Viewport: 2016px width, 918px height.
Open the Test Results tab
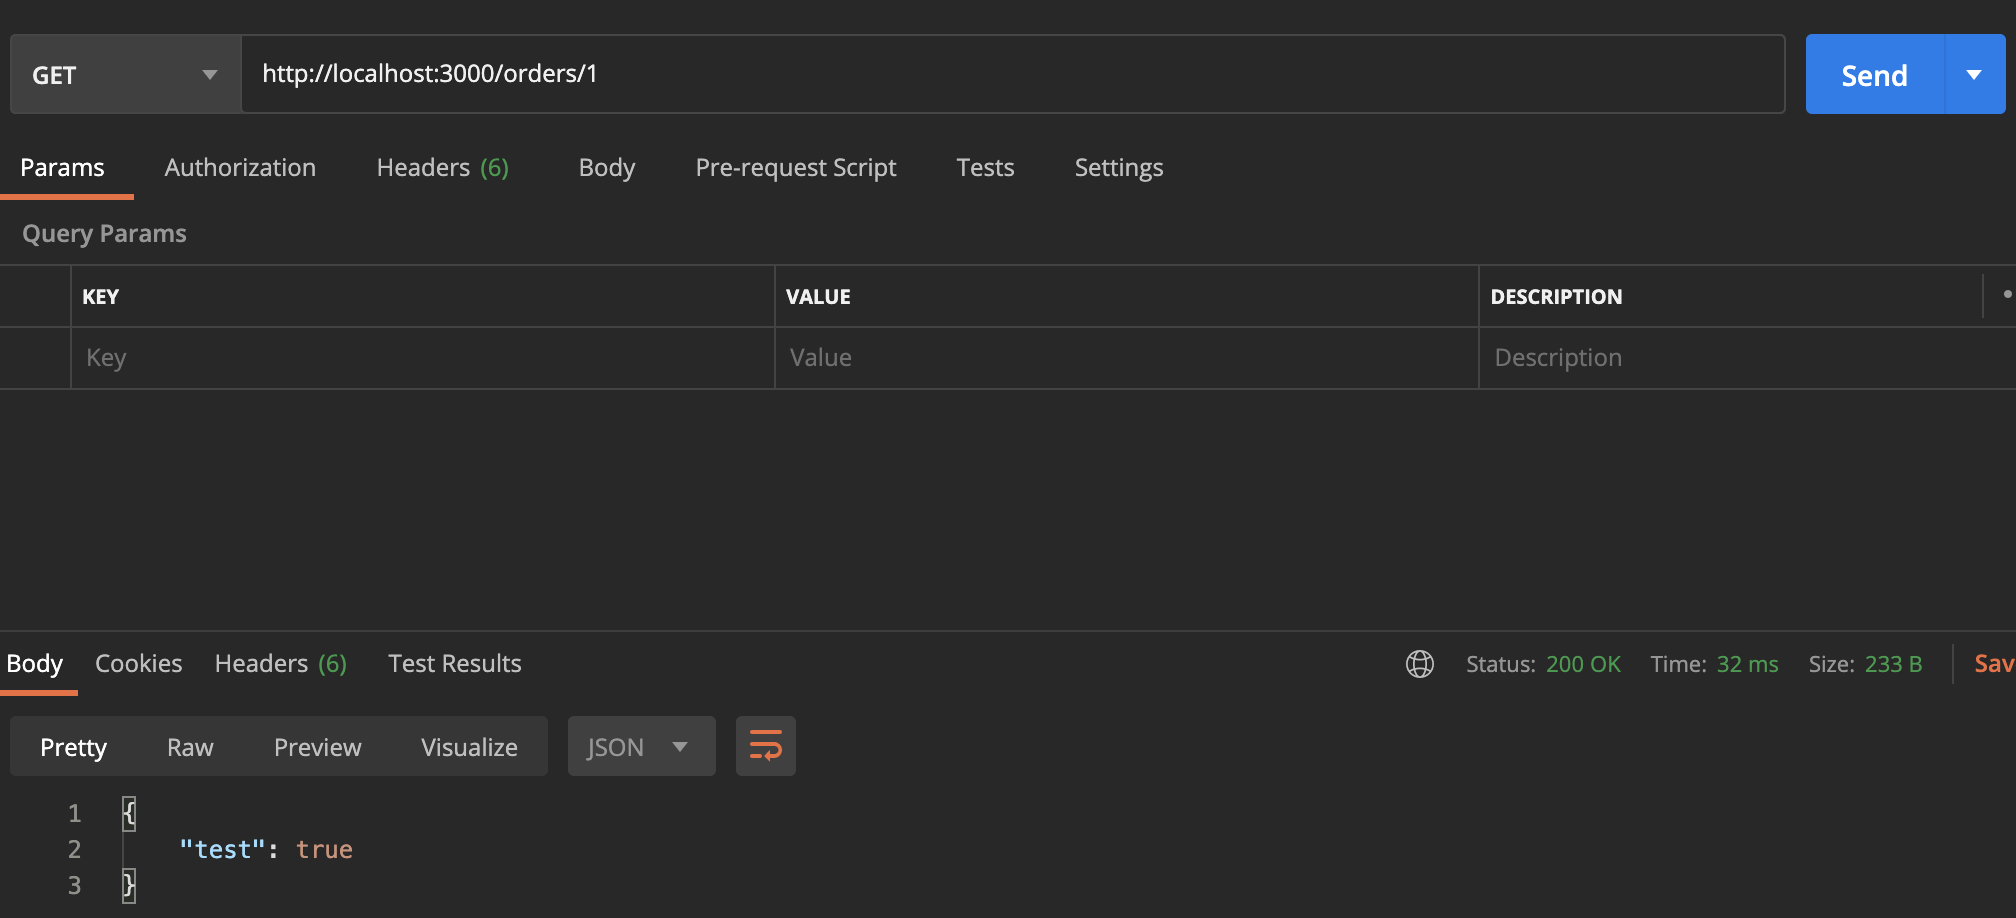pos(455,663)
